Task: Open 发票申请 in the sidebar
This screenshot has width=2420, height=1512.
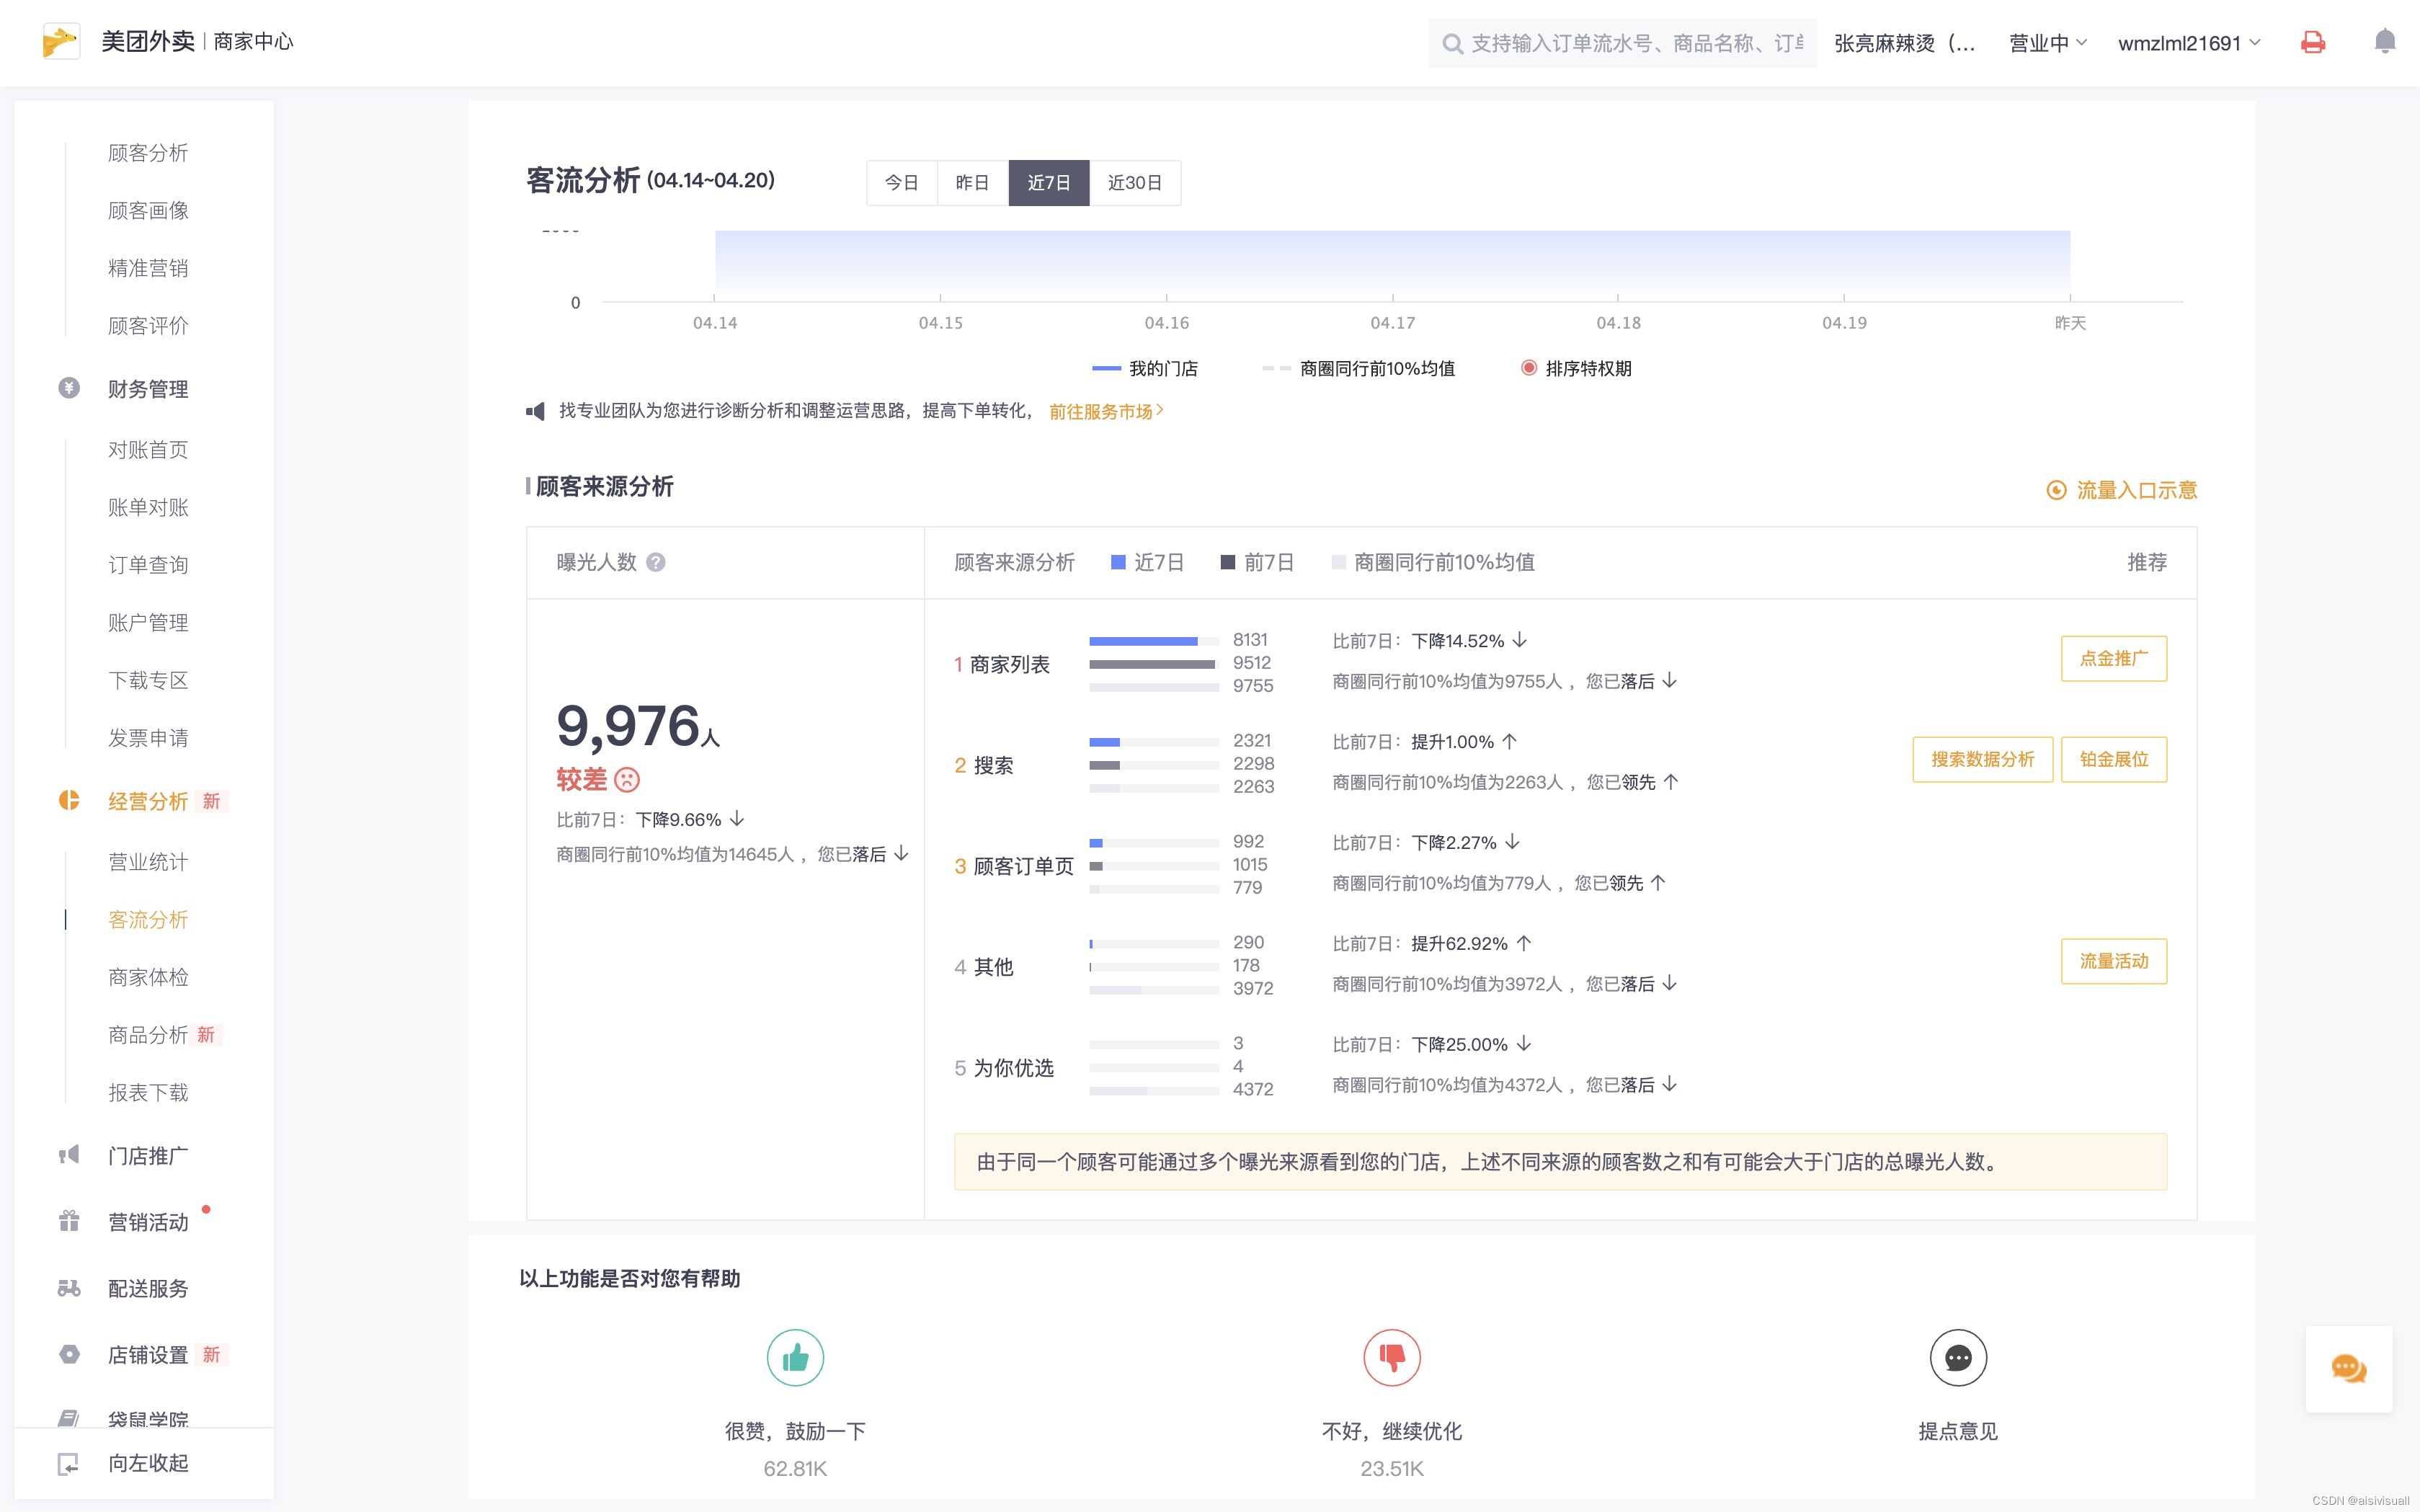Action: [x=148, y=738]
